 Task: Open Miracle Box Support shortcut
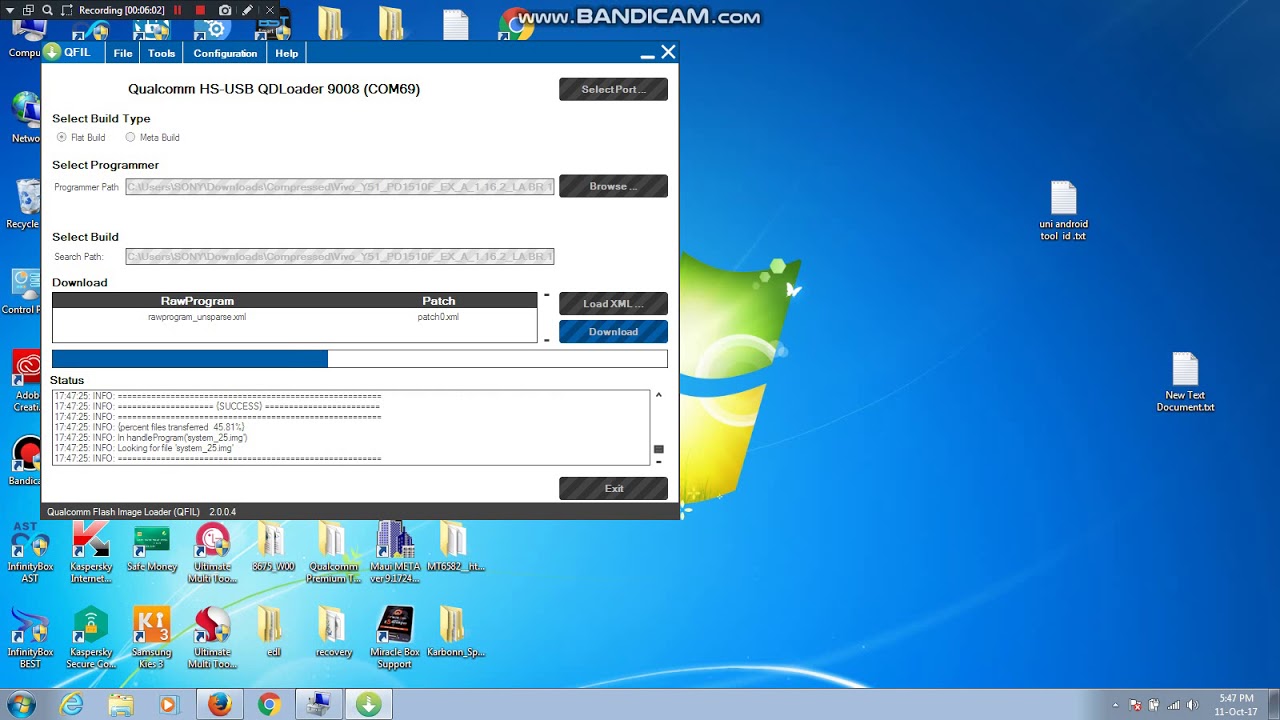[x=395, y=638]
